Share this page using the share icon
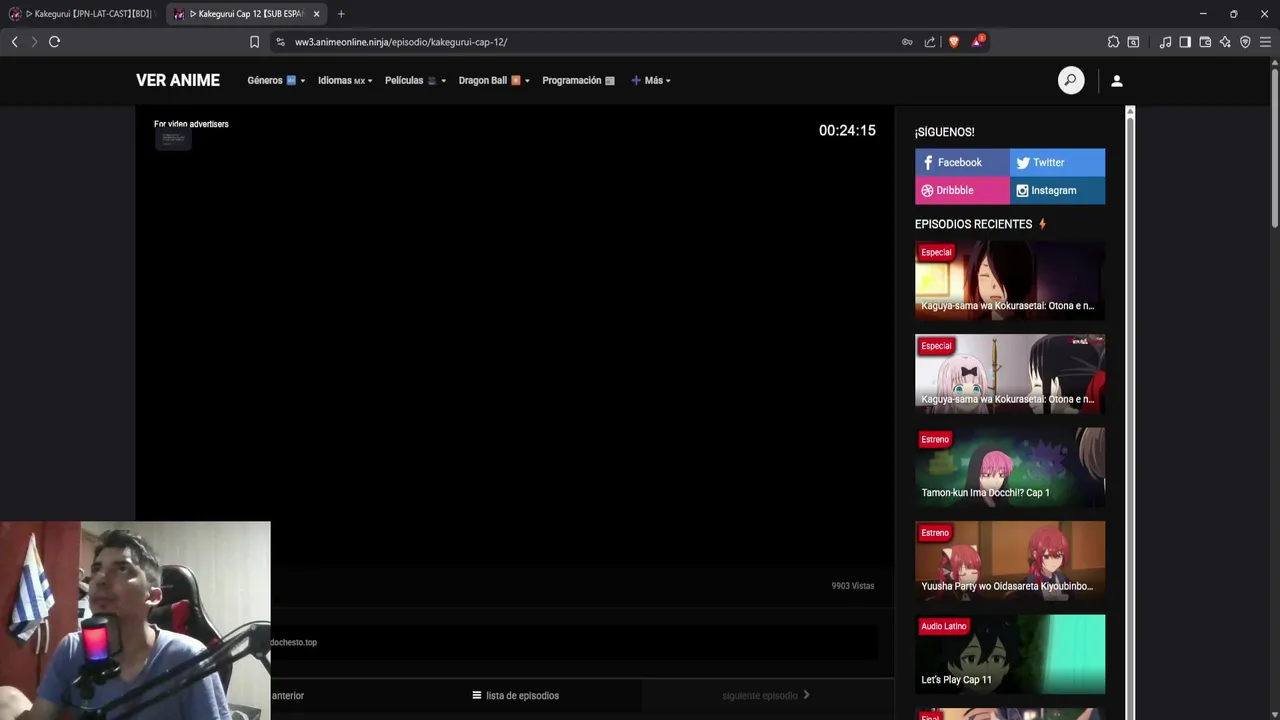1280x720 pixels. click(x=930, y=42)
